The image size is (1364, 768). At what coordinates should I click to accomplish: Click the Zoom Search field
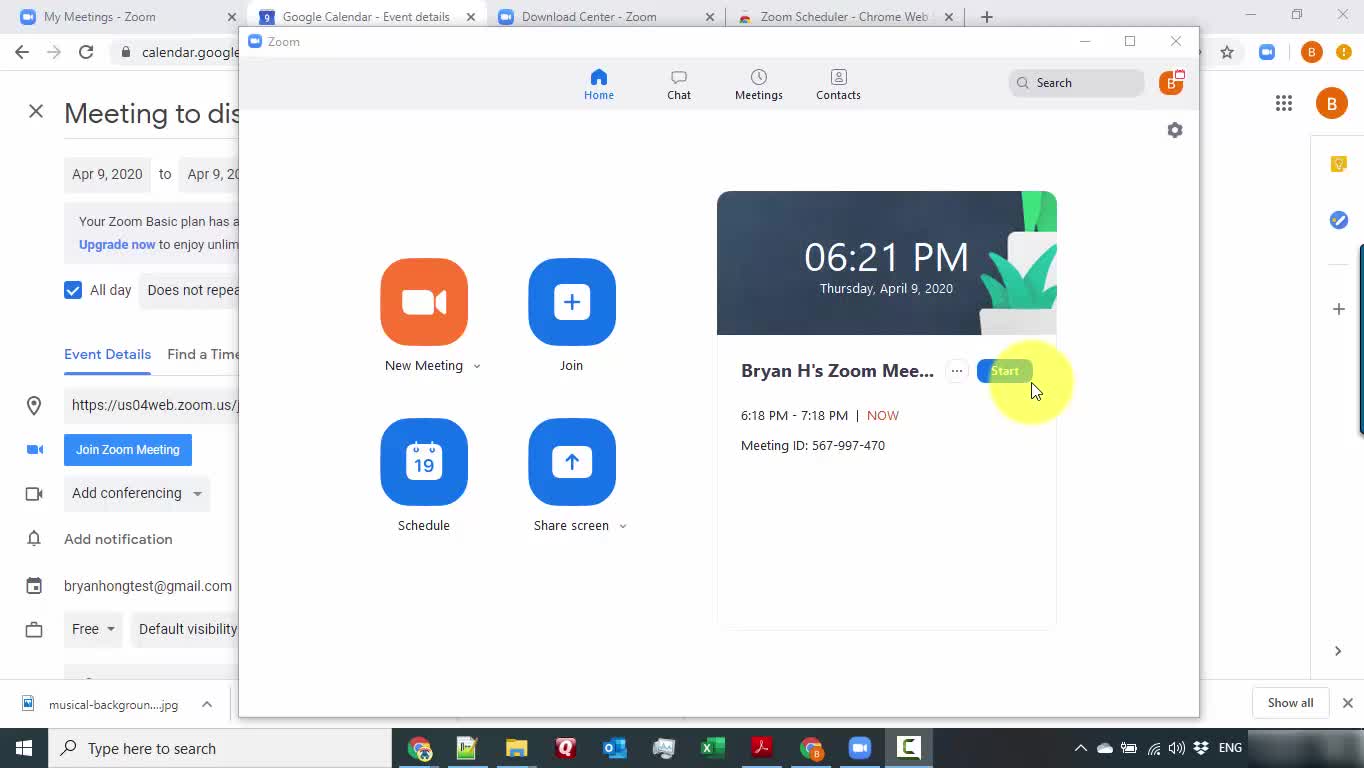pyautogui.click(x=1077, y=83)
